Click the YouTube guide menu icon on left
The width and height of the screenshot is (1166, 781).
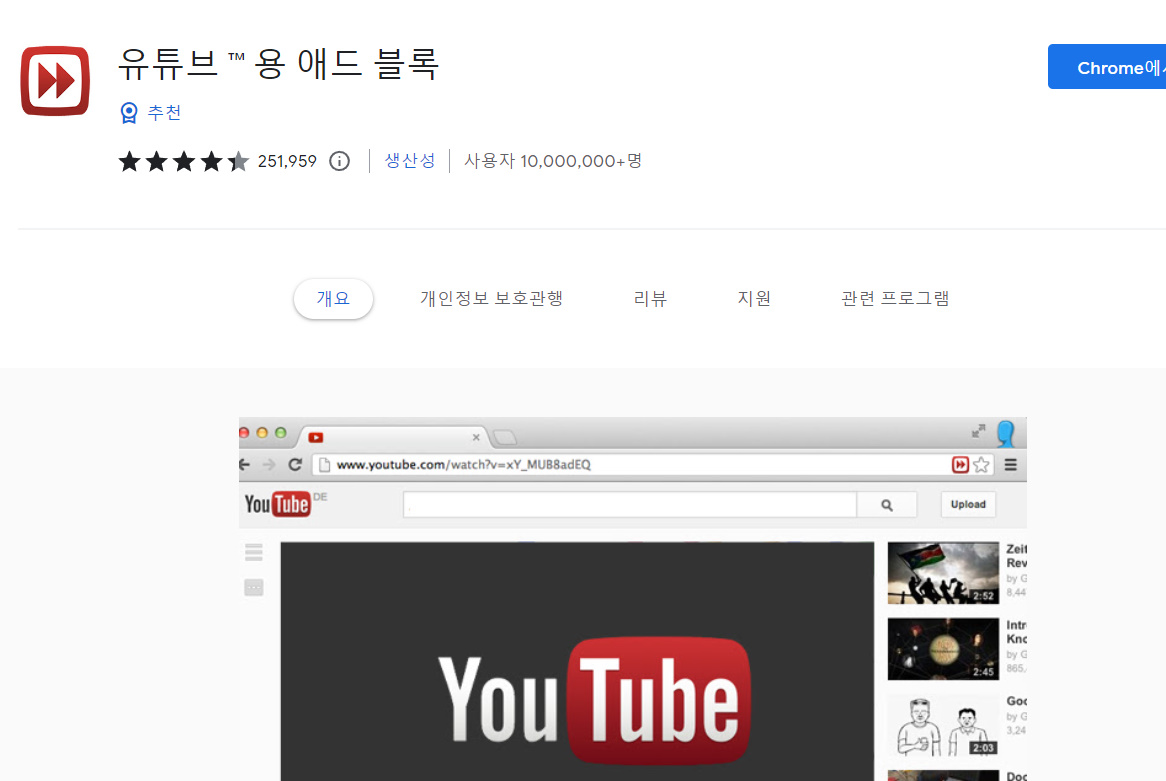[254, 552]
